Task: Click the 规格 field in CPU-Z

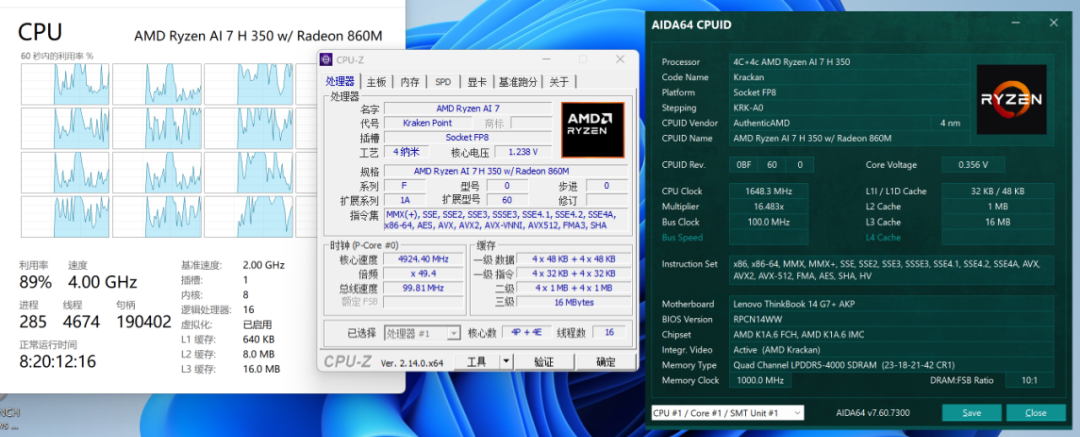Action: click(x=506, y=171)
